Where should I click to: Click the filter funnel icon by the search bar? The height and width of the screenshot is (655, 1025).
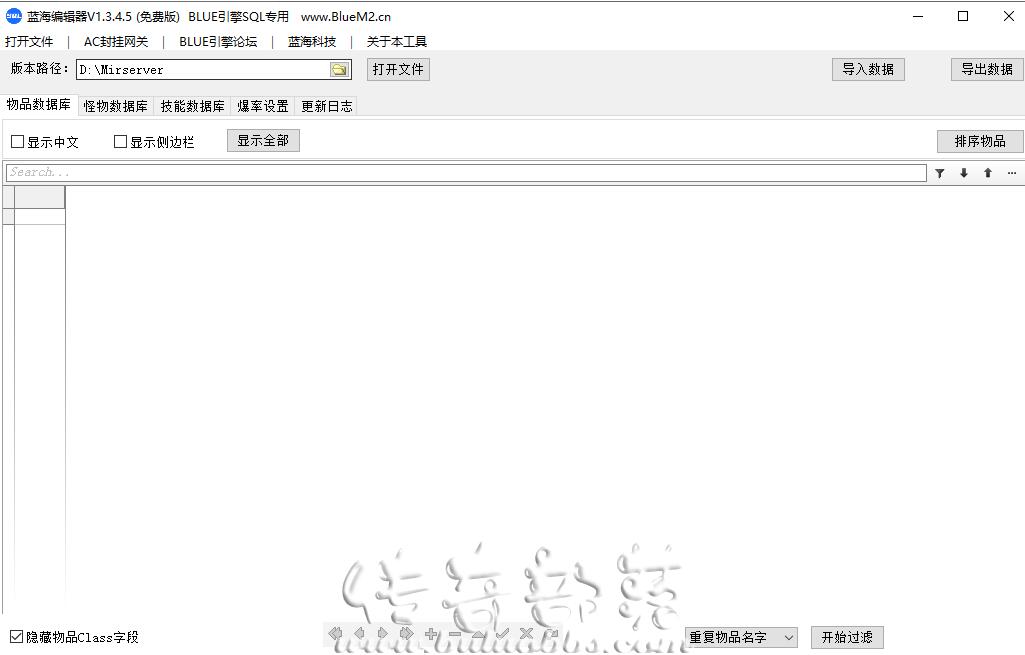click(x=939, y=173)
